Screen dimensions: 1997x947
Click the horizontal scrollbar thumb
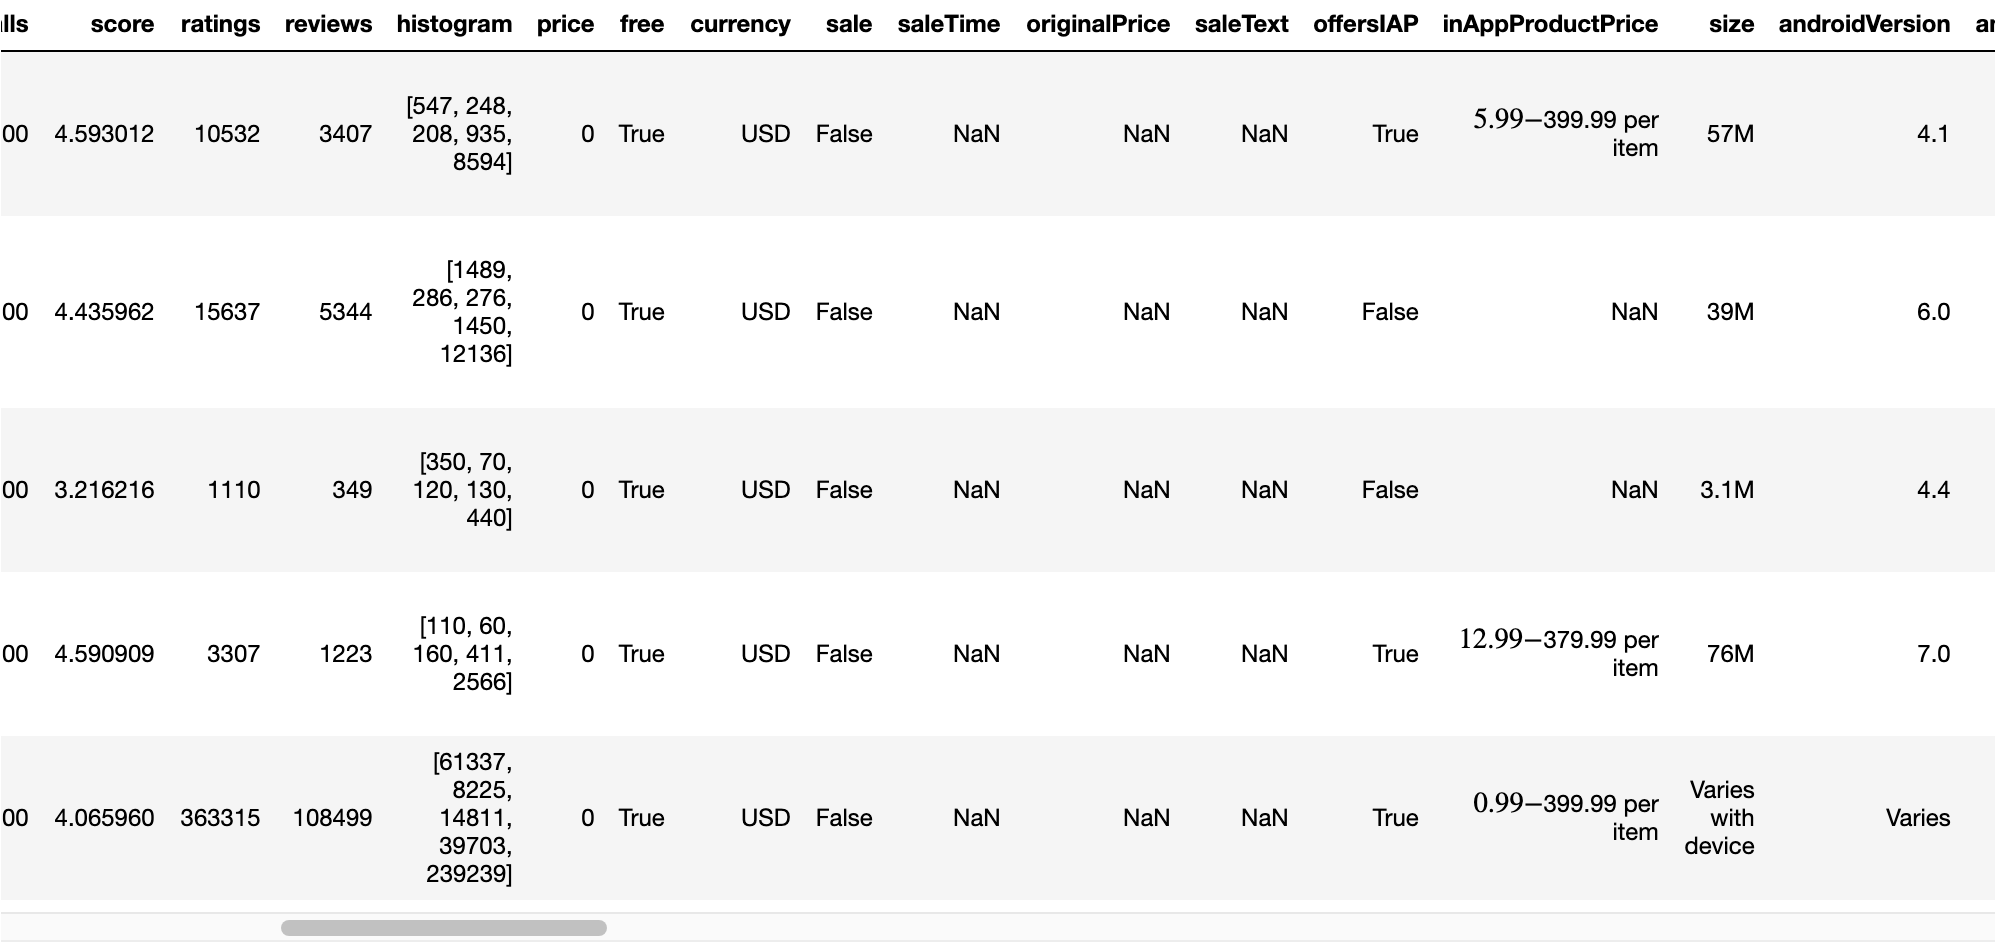click(443, 928)
